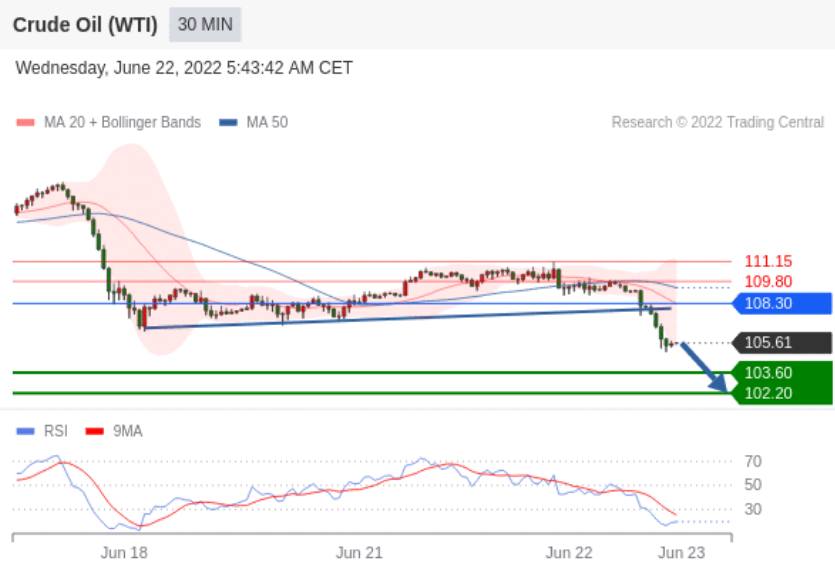The height and width of the screenshot is (573, 835).
Task: Click the date and time stamp text
Action: click(x=184, y=68)
